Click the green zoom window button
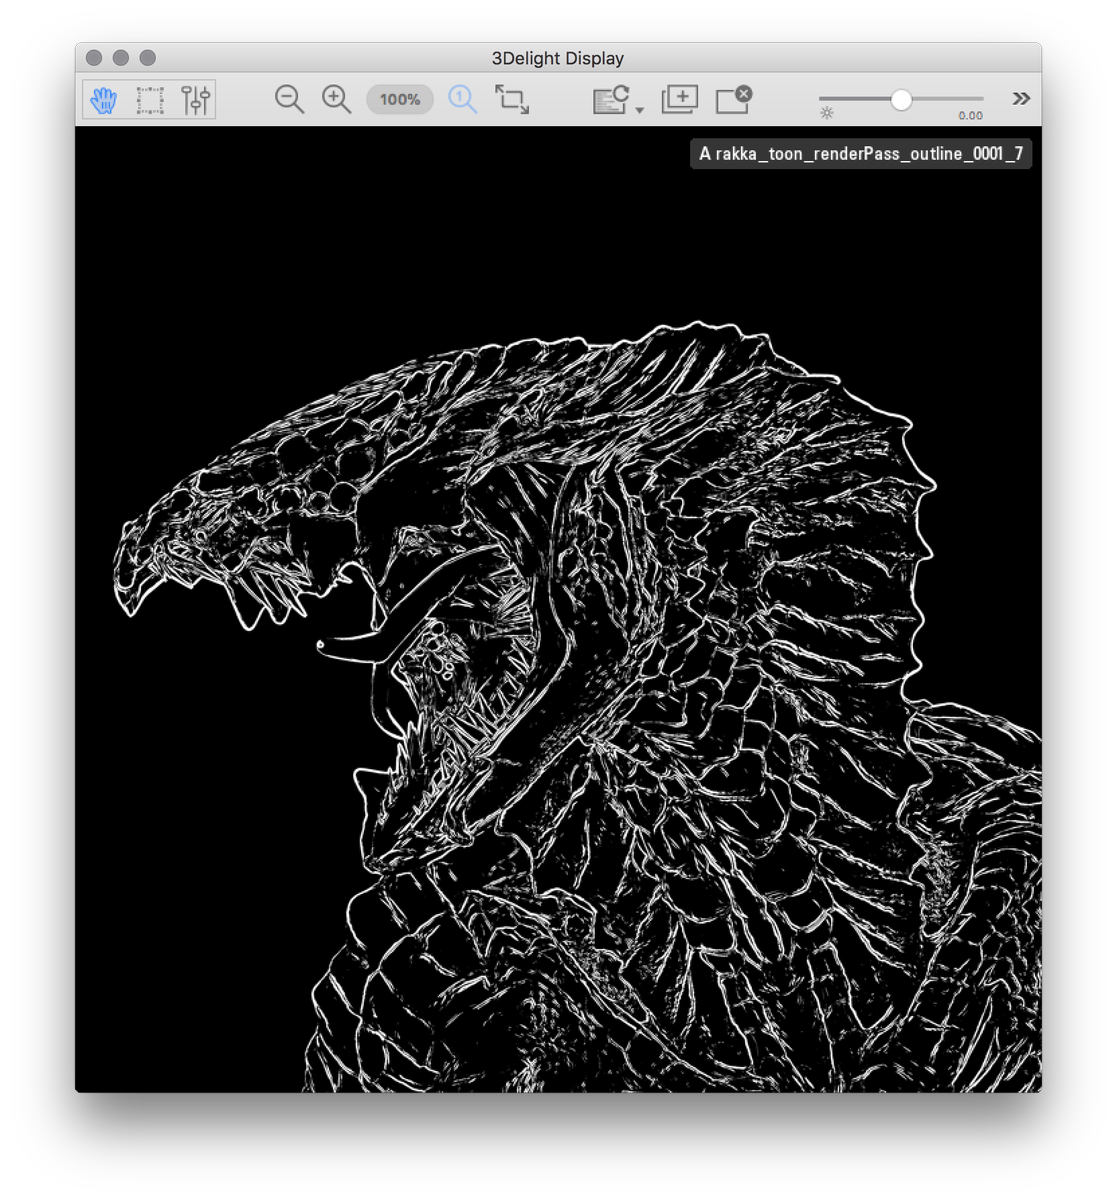Screen dimensions: 1117x1200 click(148, 58)
